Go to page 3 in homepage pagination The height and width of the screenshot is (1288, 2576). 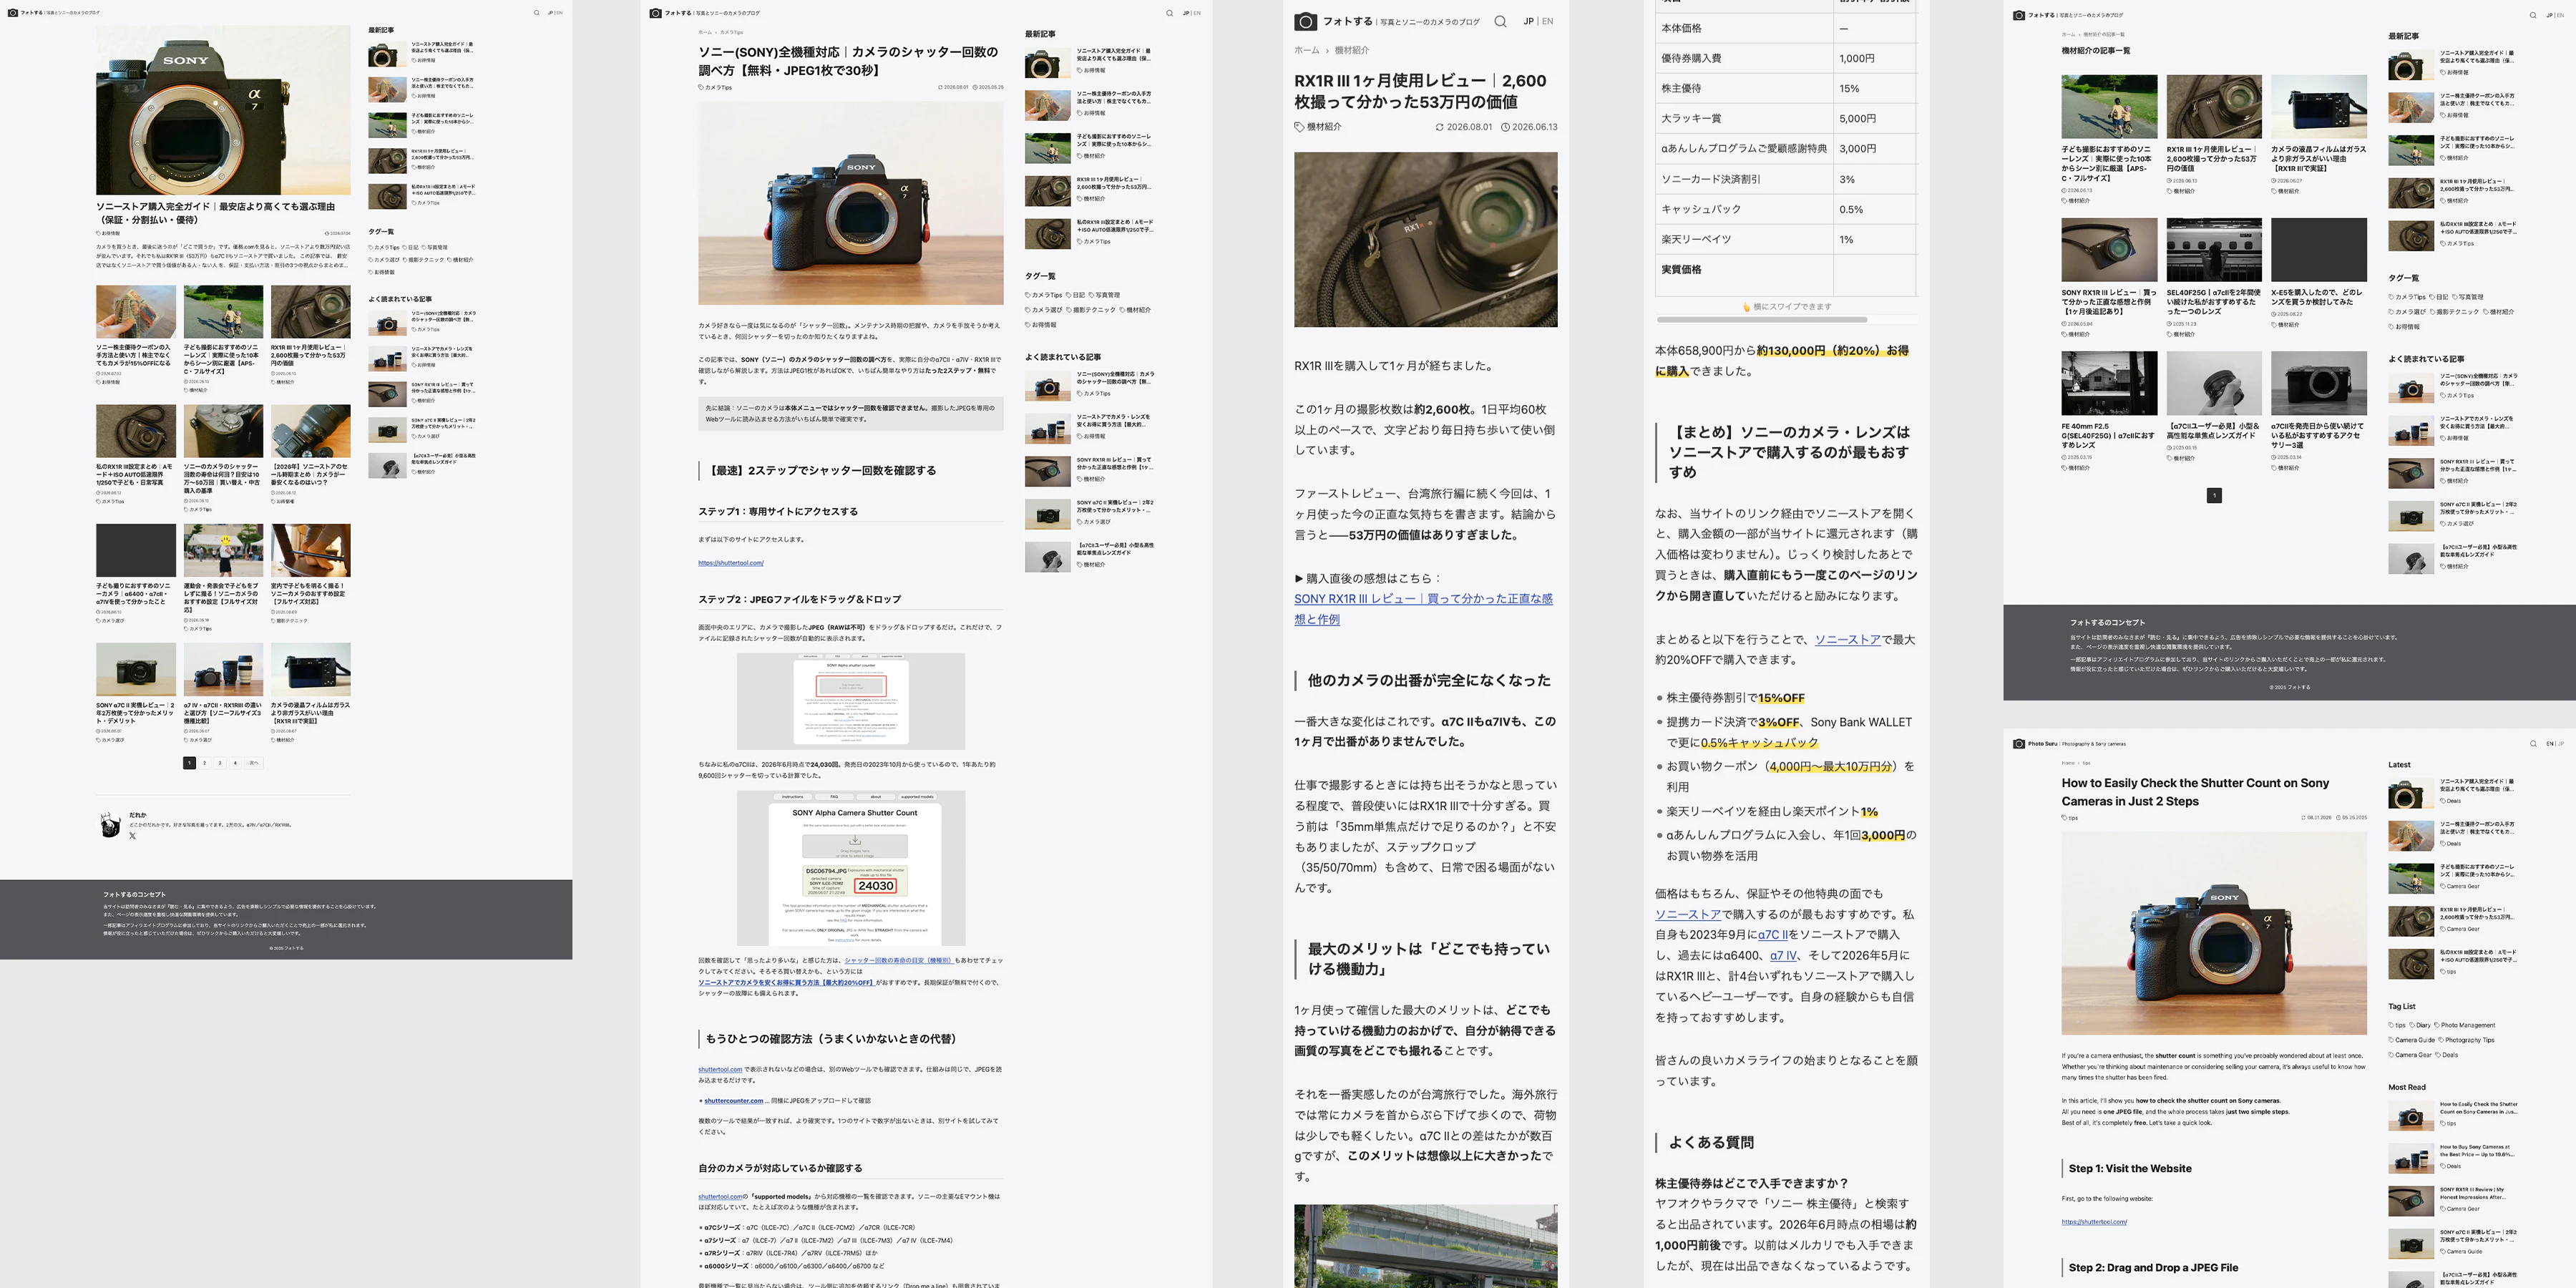[x=220, y=763]
